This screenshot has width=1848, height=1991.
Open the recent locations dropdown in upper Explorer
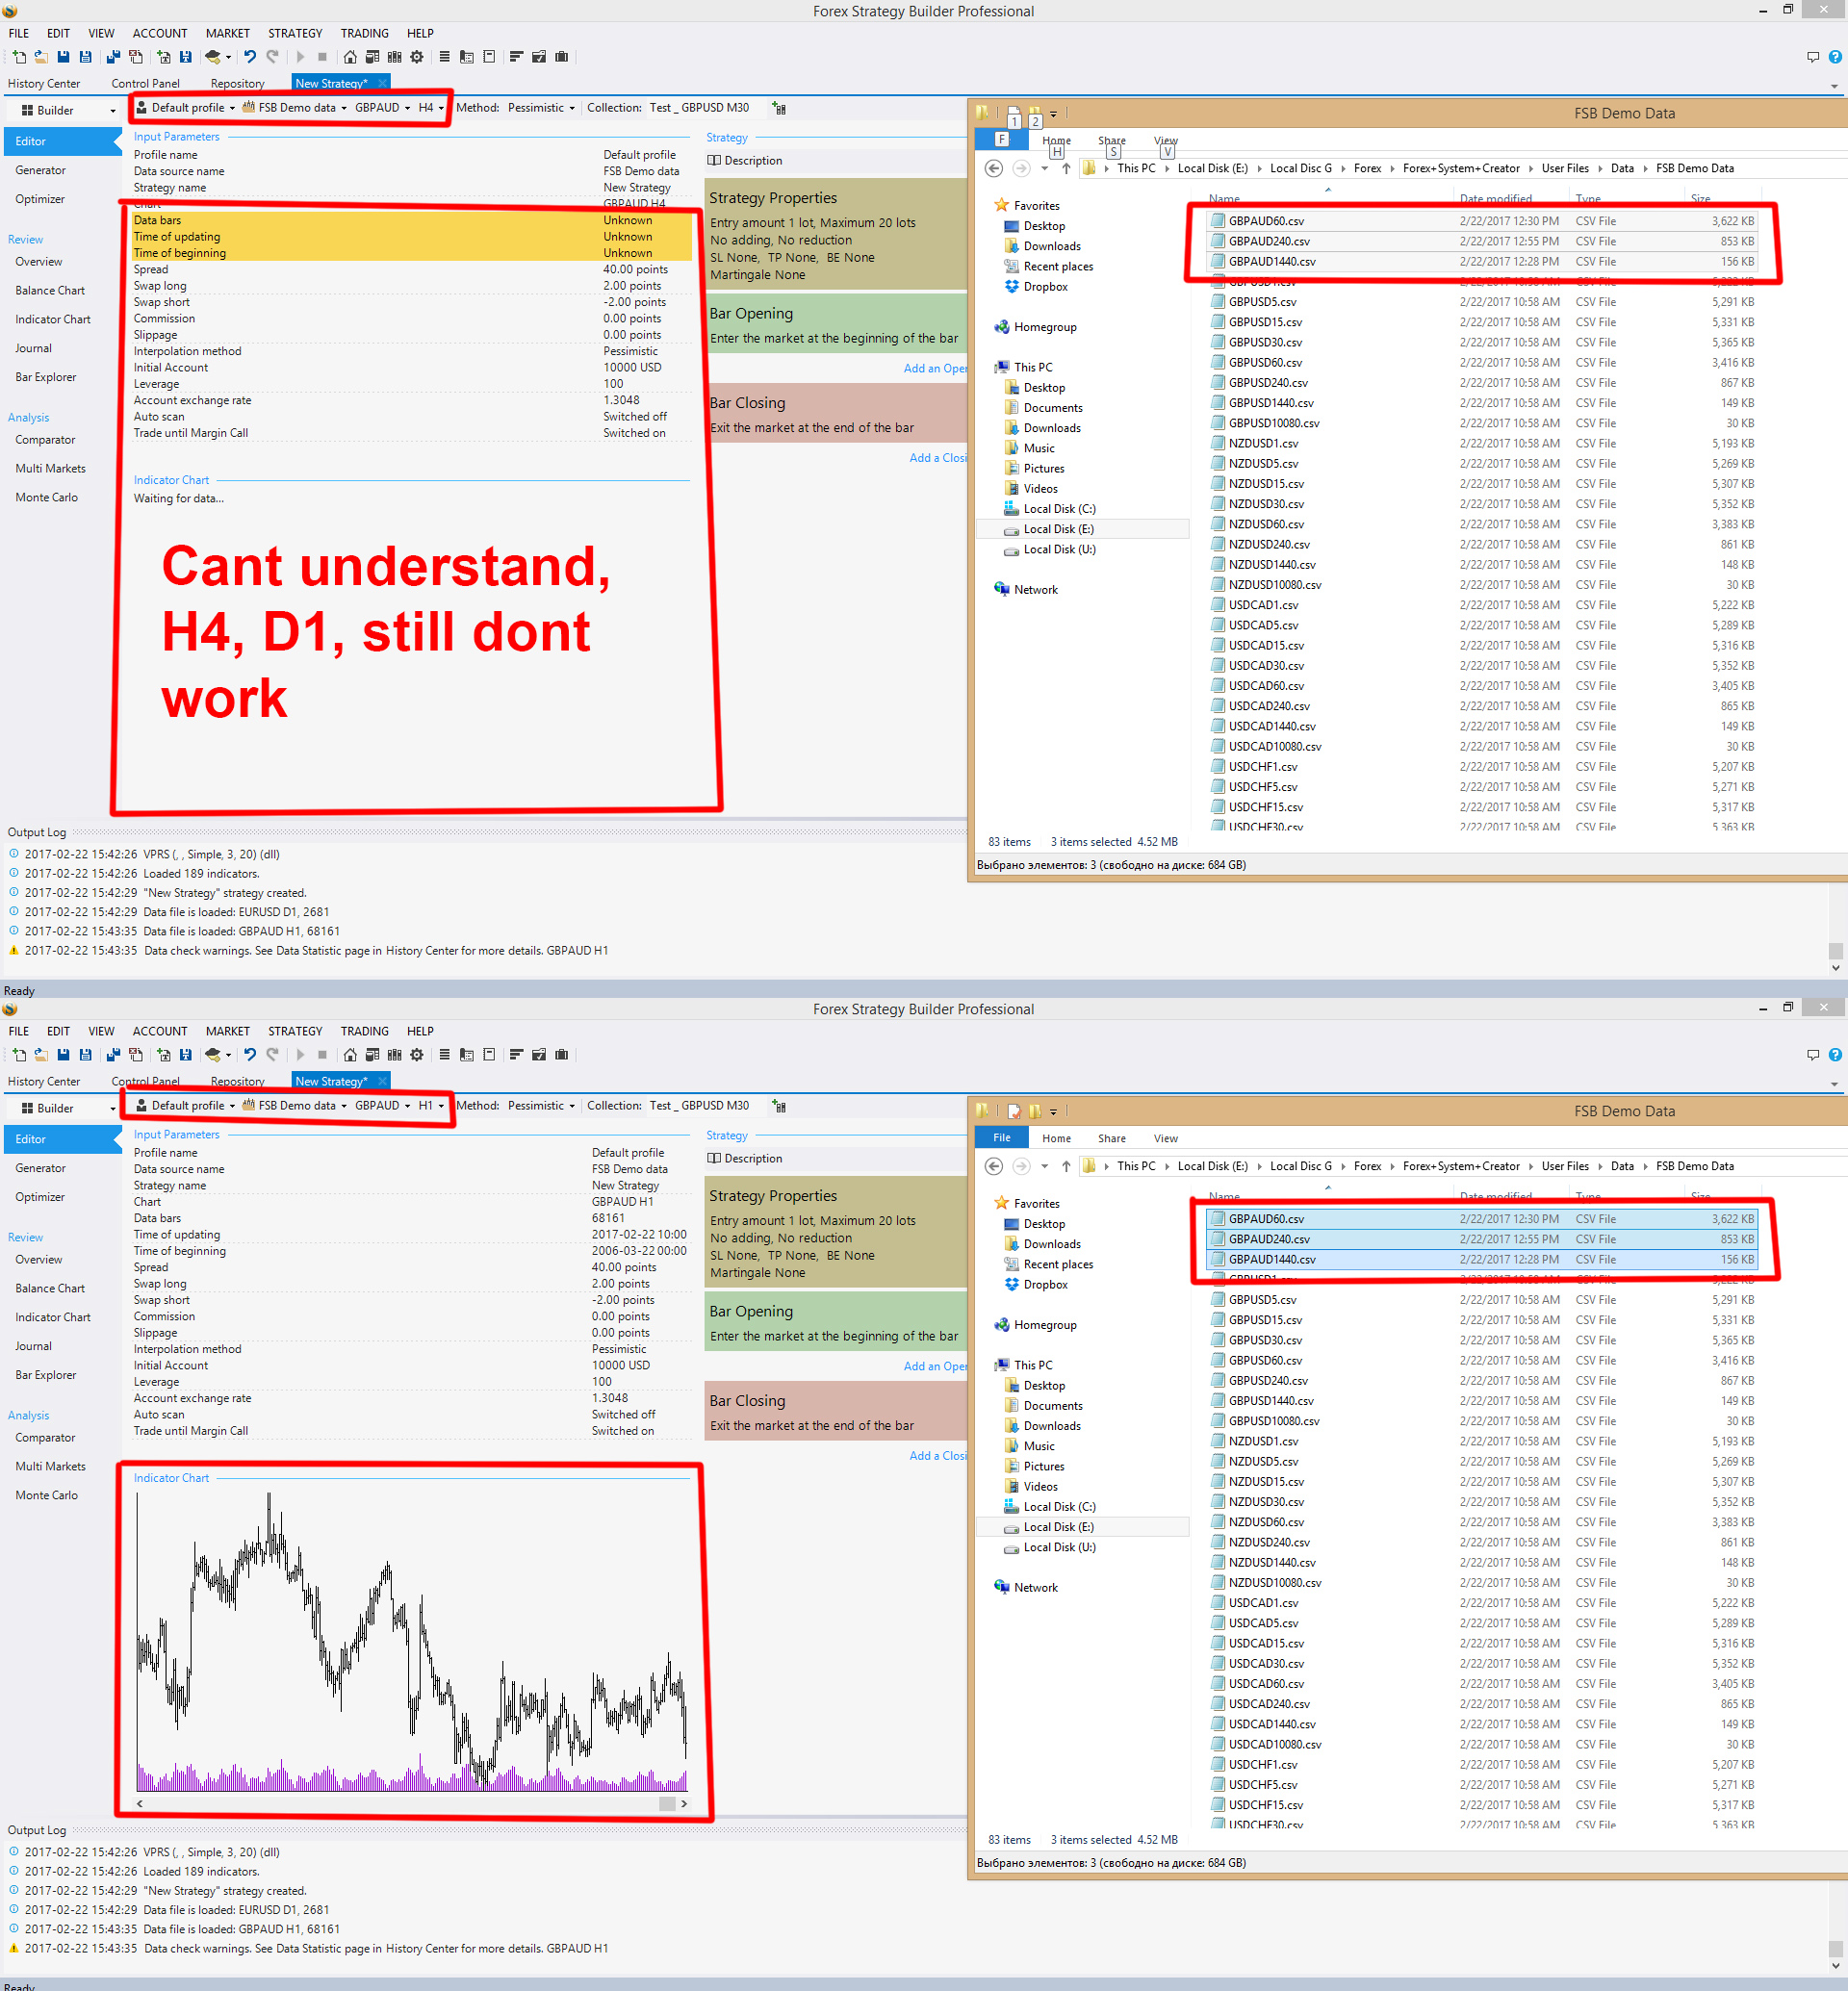point(1045,168)
